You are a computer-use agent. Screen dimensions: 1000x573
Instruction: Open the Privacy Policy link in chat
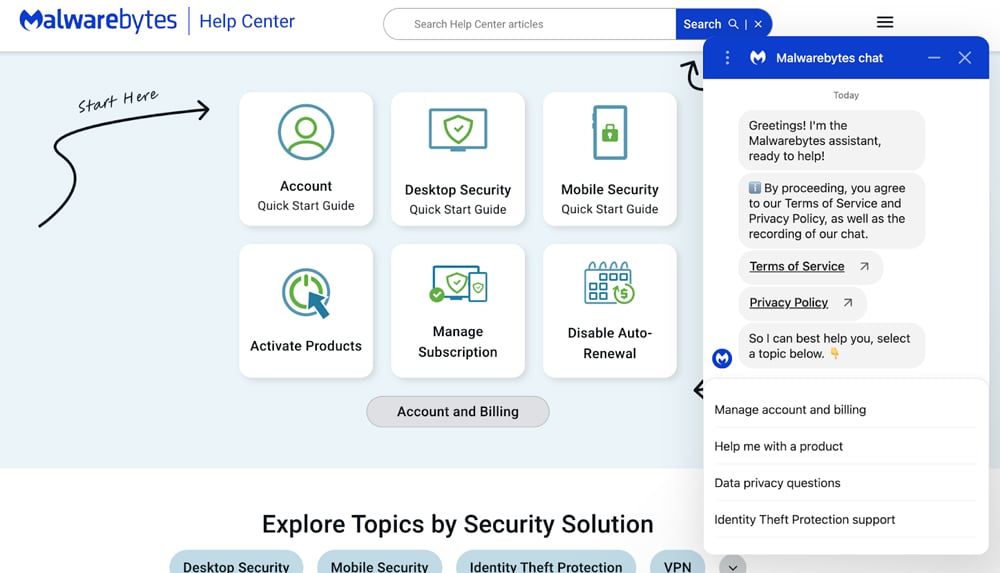pos(789,303)
